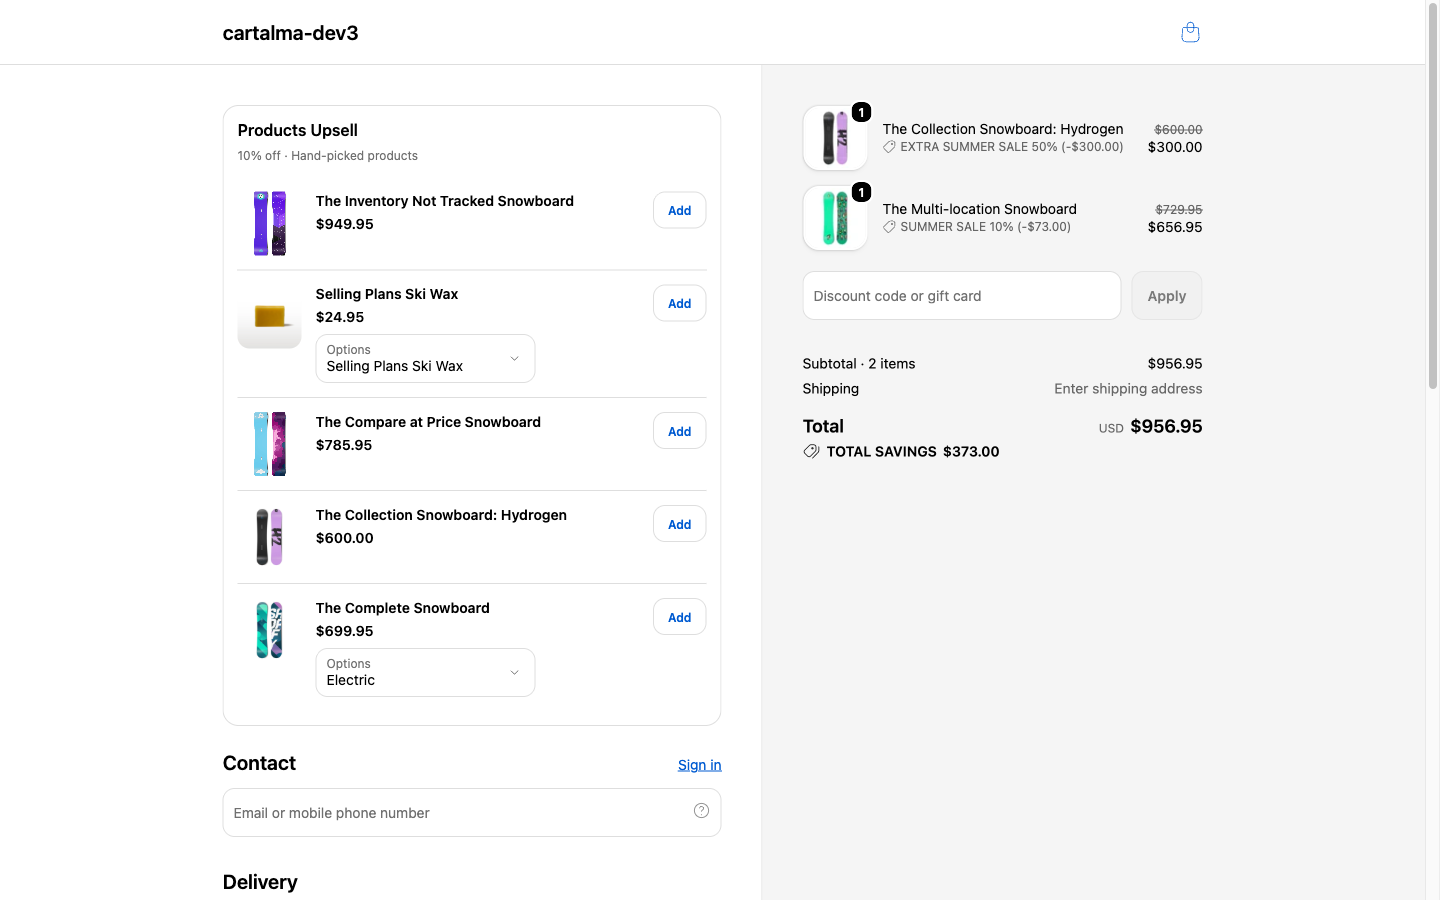Click the 'Delivery' heading
The image size is (1440, 900).
(260, 882)
